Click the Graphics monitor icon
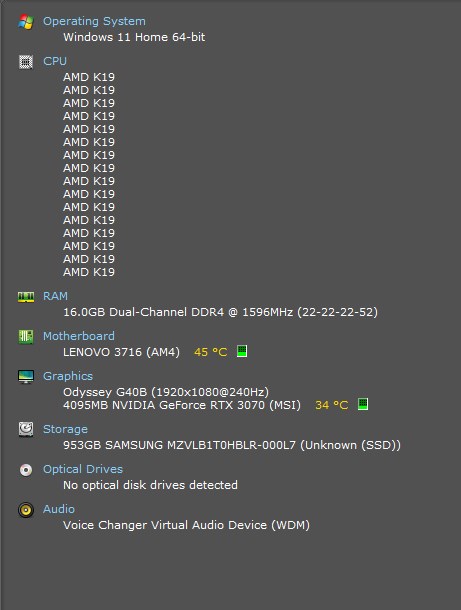Screen dimensions: 461x610 pos(26,377)
